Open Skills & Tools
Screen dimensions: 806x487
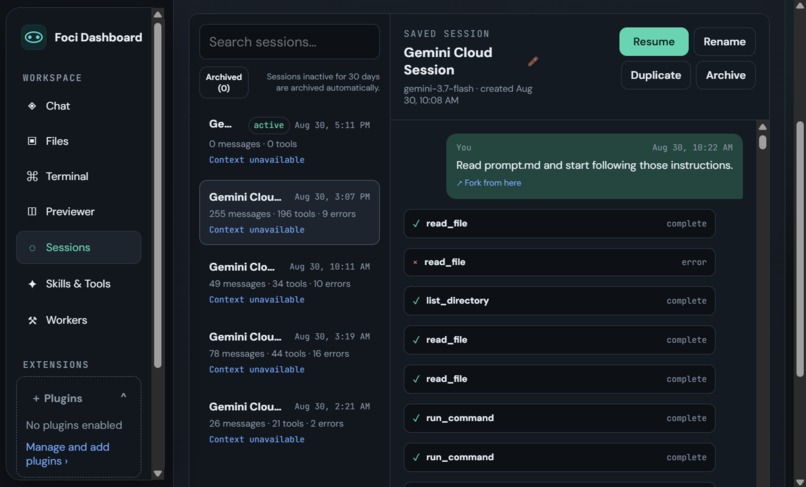(x=79, y=284)
